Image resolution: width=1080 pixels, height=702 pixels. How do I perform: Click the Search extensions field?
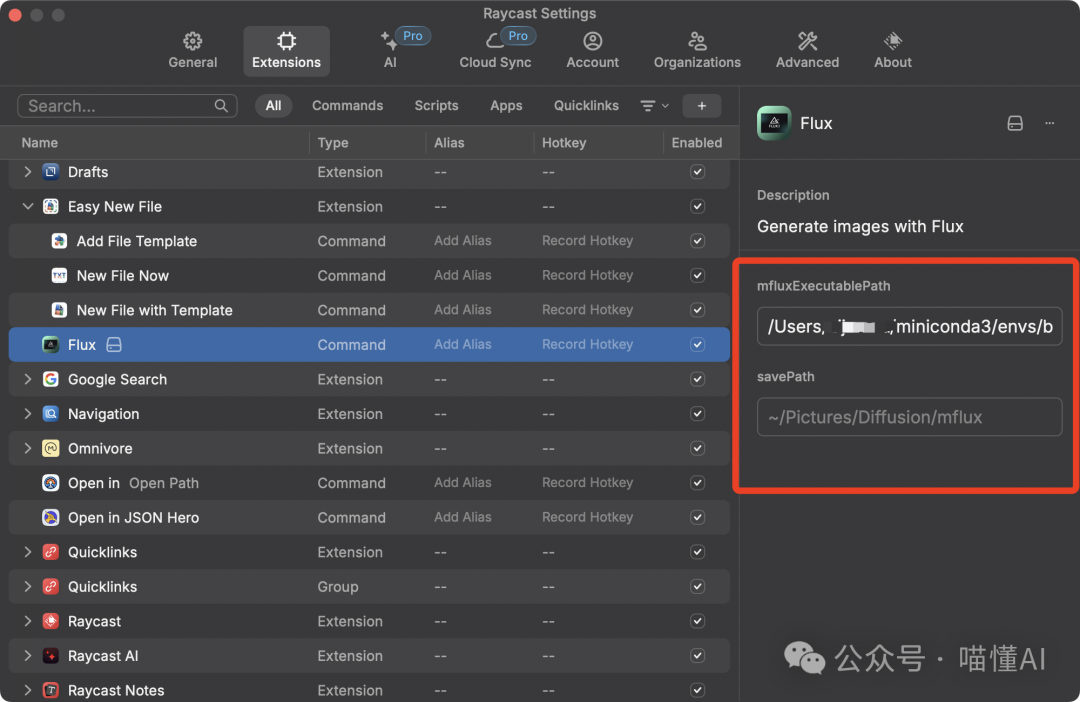tap(127, 106)
